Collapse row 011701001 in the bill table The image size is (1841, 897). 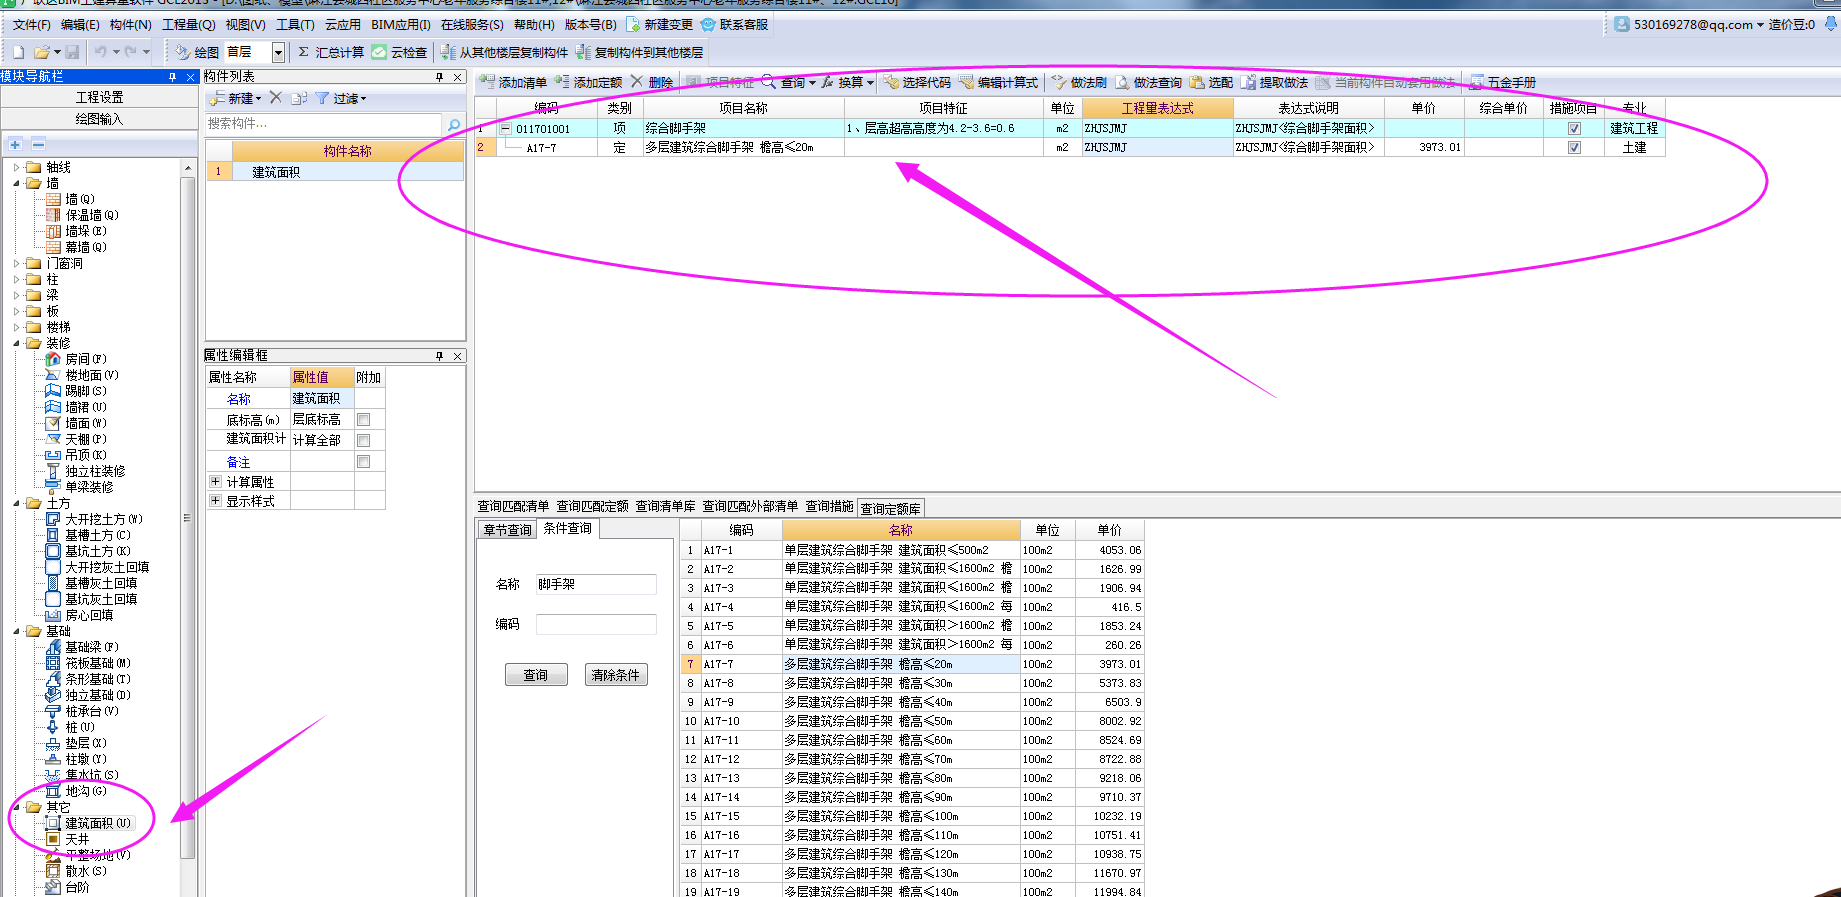tap(506, 128)
